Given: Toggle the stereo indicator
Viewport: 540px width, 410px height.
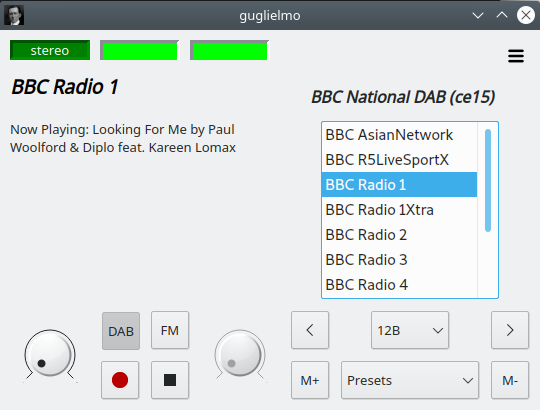Looking at the screenshot, I should point(50,50).
